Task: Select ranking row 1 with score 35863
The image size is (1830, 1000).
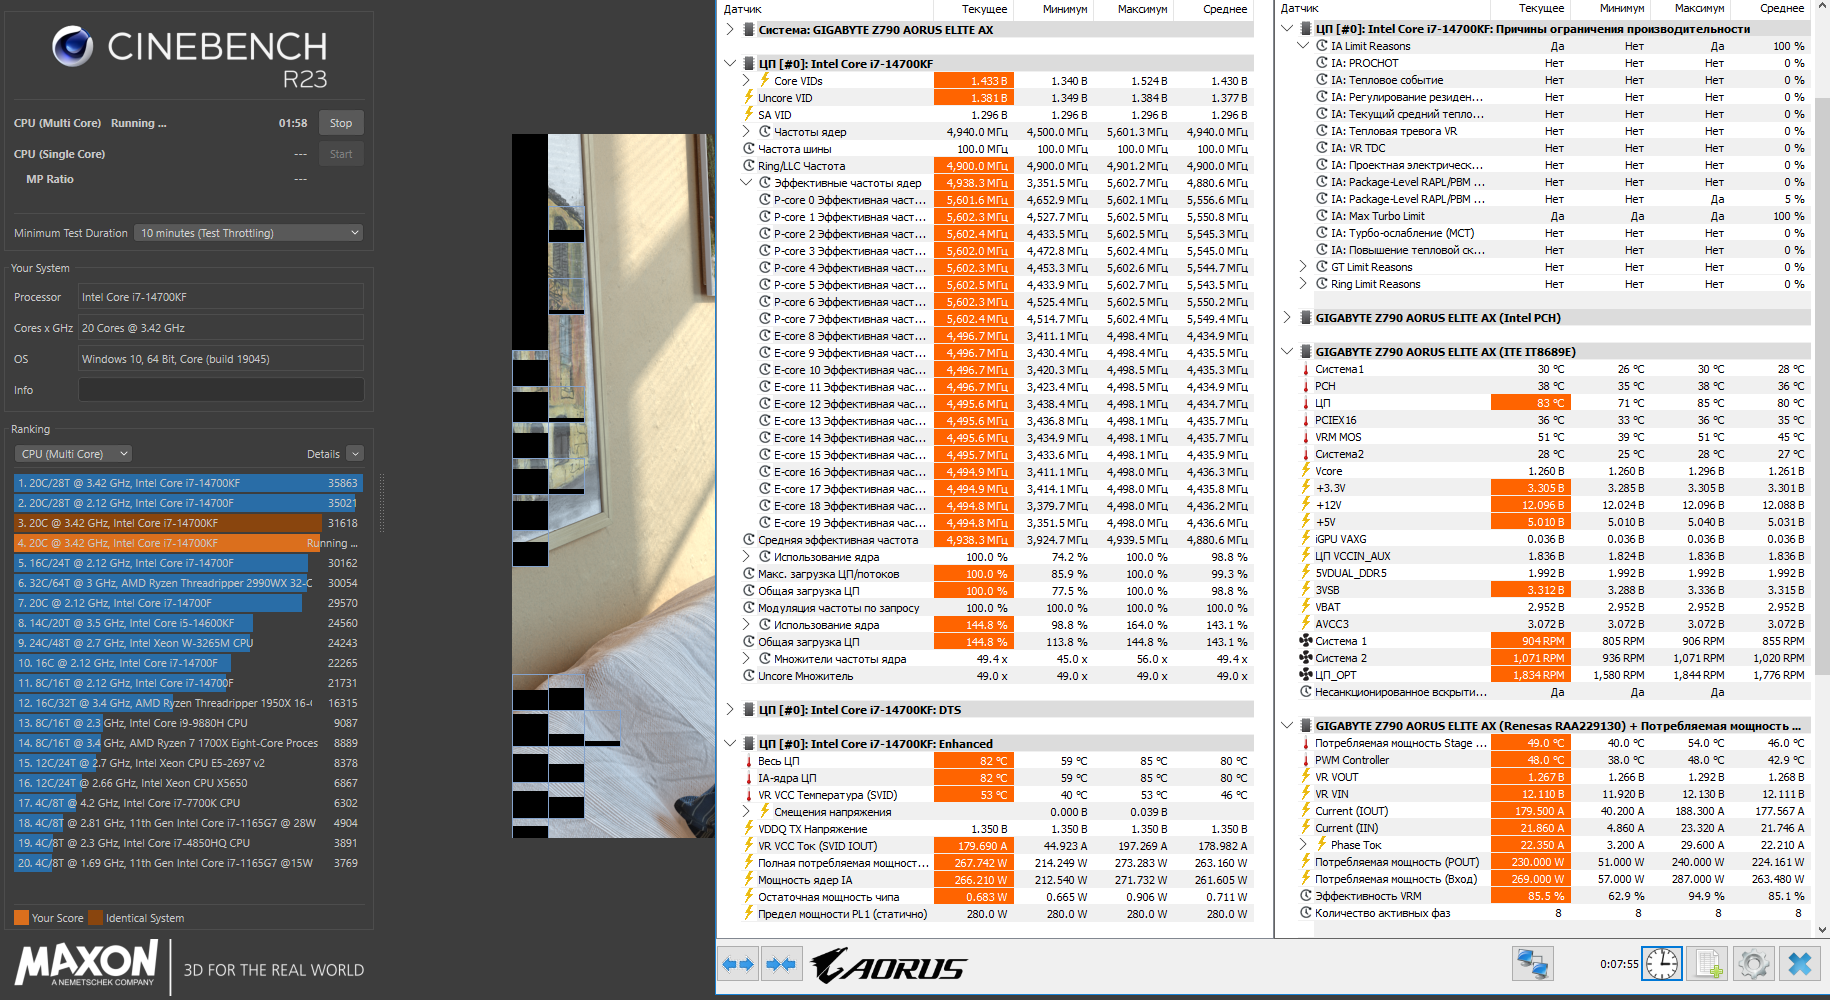Action: 188,483
